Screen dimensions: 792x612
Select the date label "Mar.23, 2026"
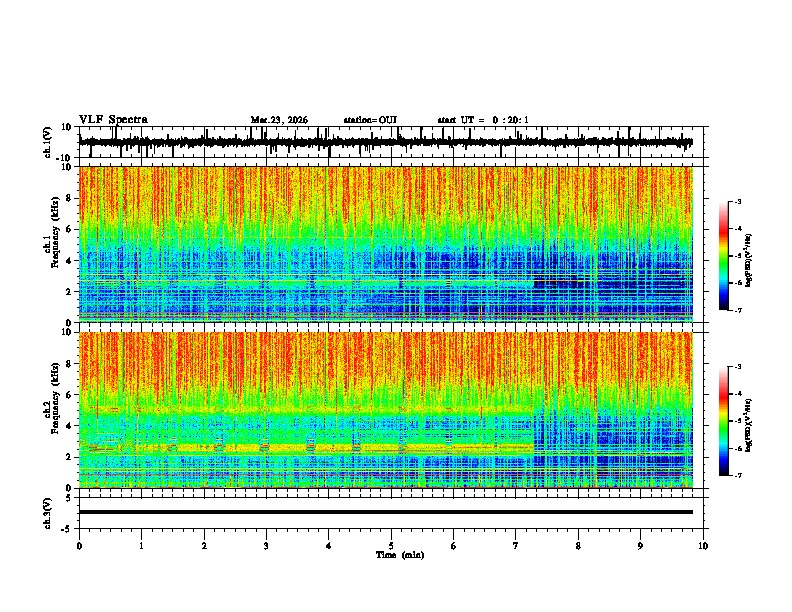coord(279,120)
